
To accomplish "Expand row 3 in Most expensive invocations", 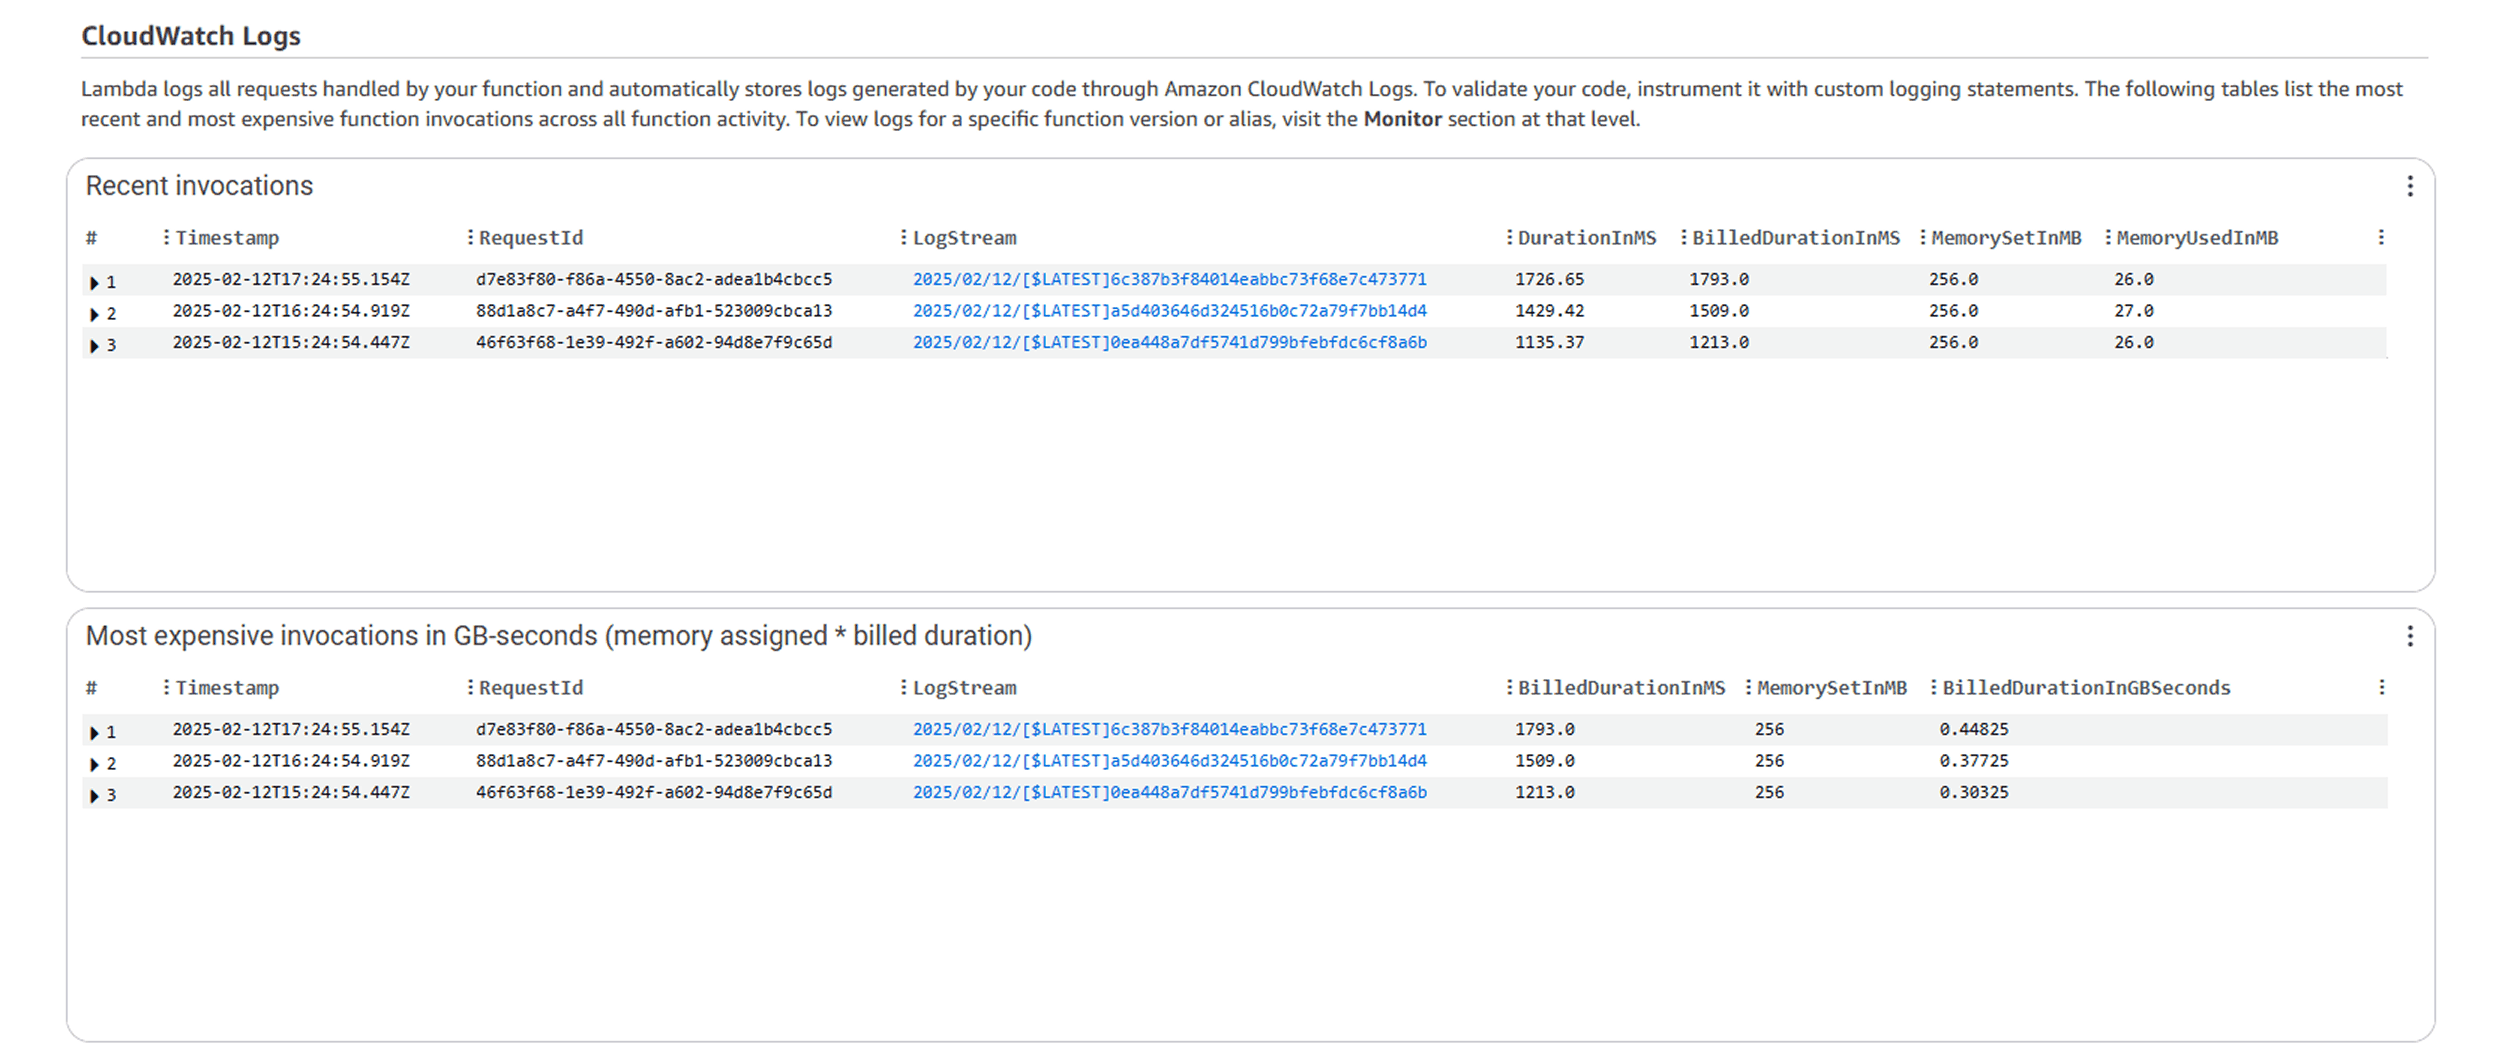I will 93,792.
